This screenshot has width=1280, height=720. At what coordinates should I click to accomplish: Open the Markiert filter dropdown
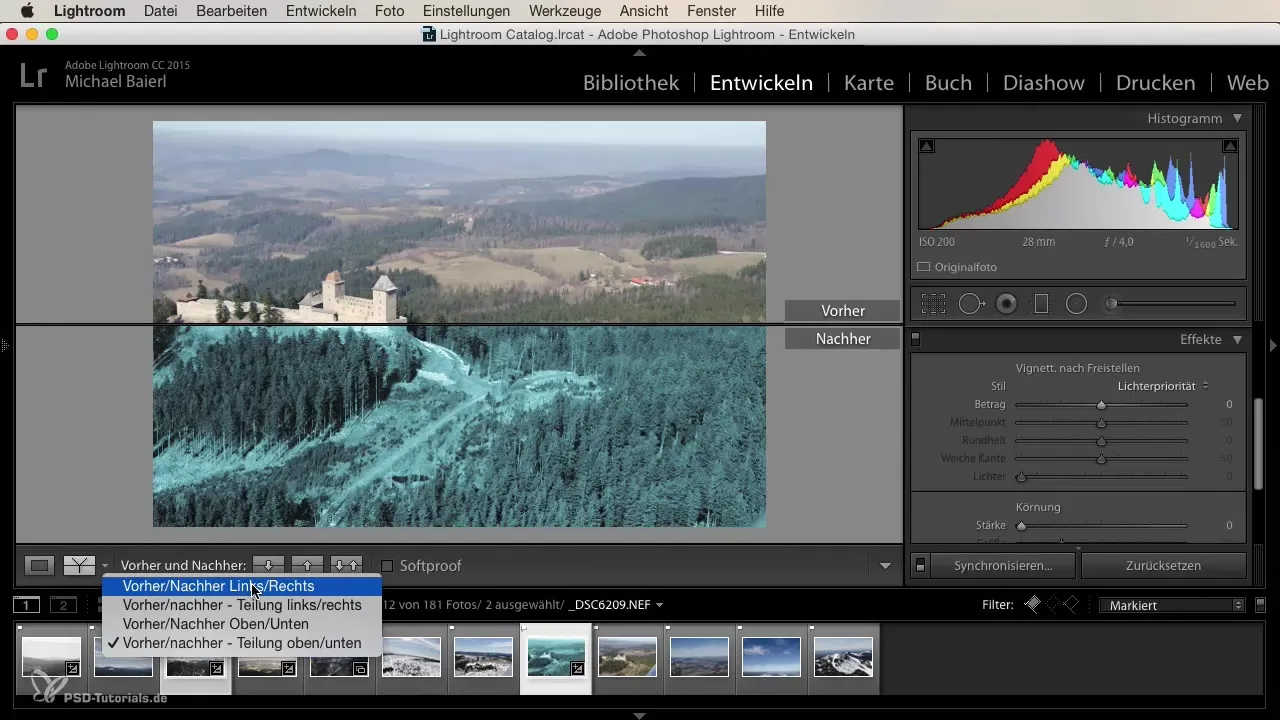coord(1171,605)
